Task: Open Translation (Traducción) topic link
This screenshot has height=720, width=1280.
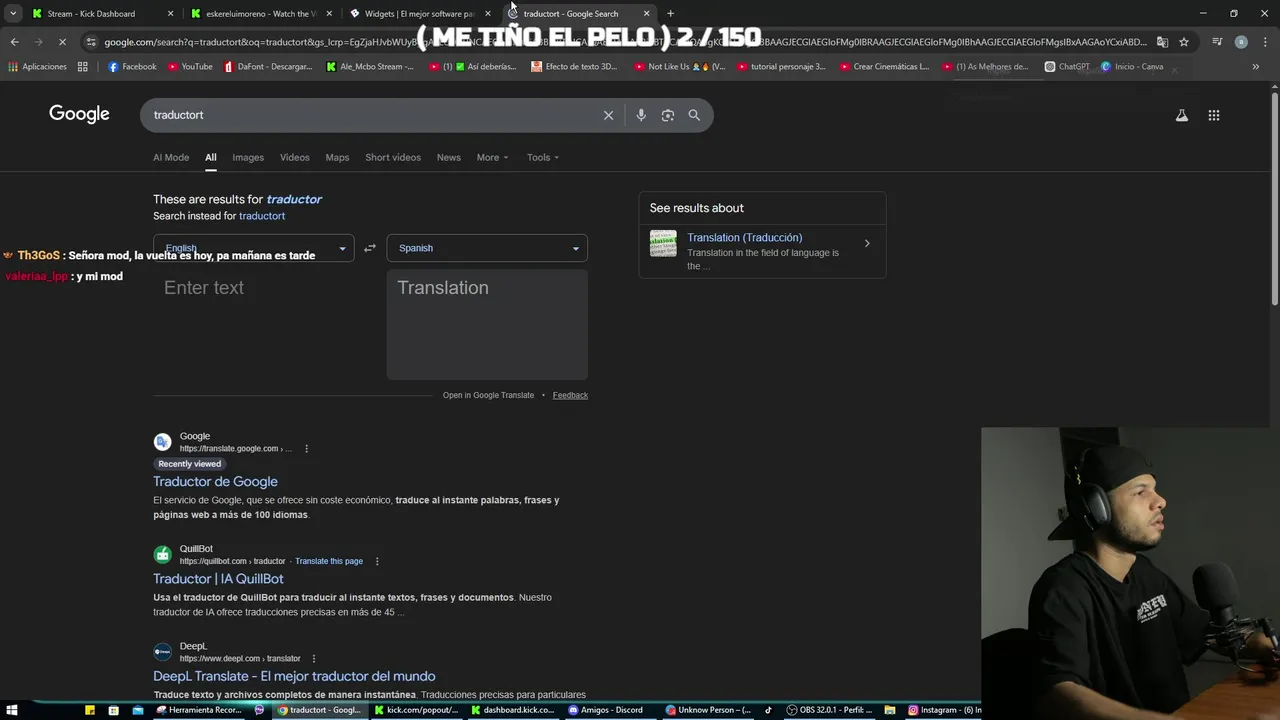Action: tap(745, 238)
